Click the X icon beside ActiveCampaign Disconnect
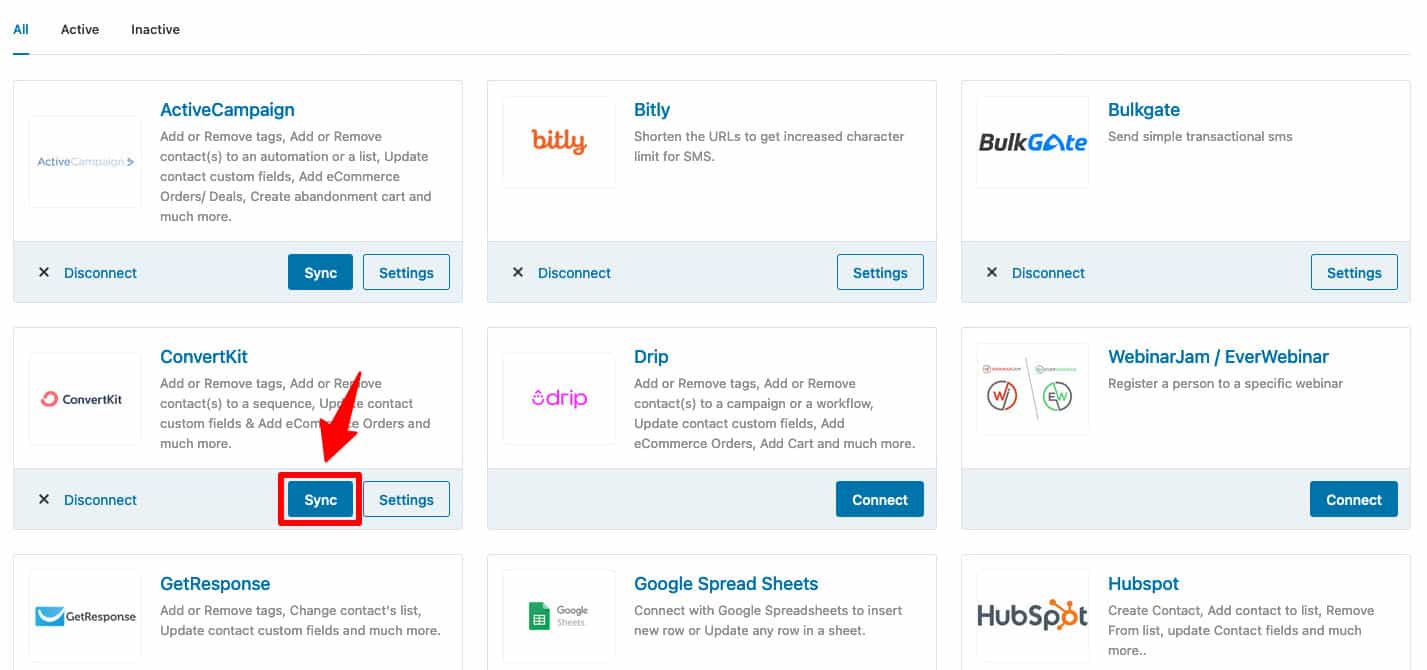 pos(44,271)
